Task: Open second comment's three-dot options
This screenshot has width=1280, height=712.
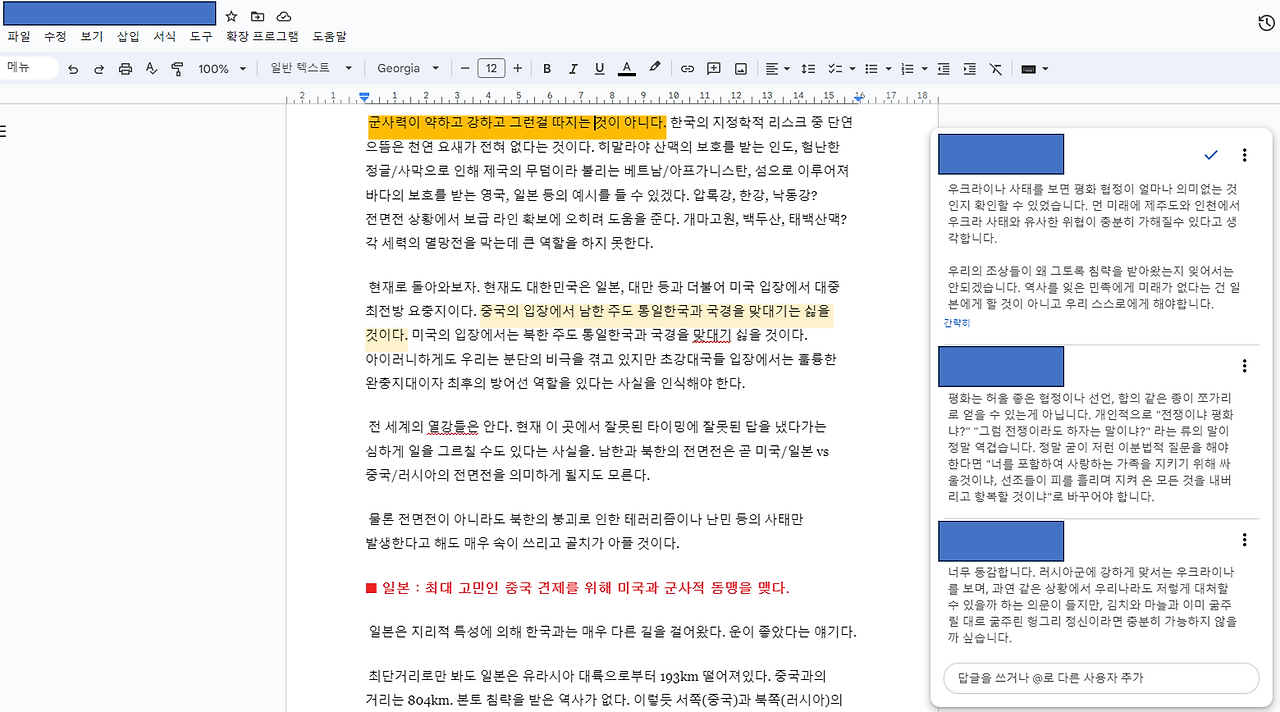Action: click(x=1244, y=366)
